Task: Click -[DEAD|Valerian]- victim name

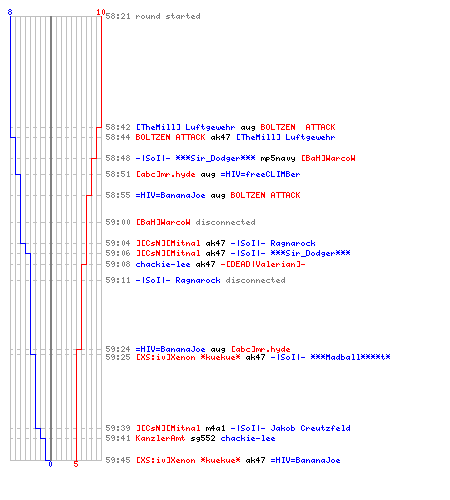Action: pos(263,264)
